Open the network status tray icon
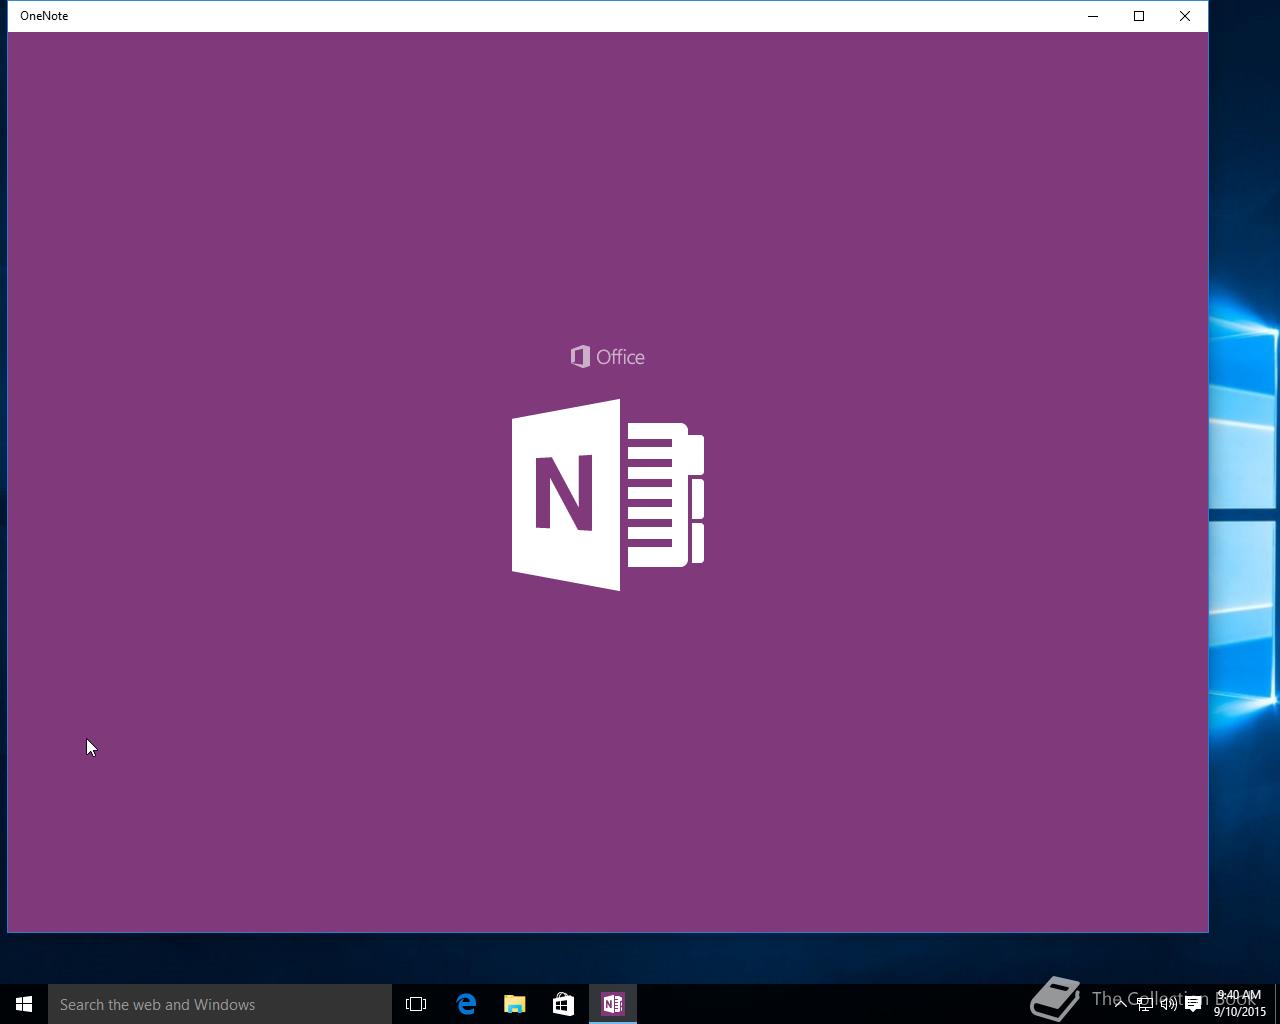This screenshot has width=1280, height=1024. 1145,1004
